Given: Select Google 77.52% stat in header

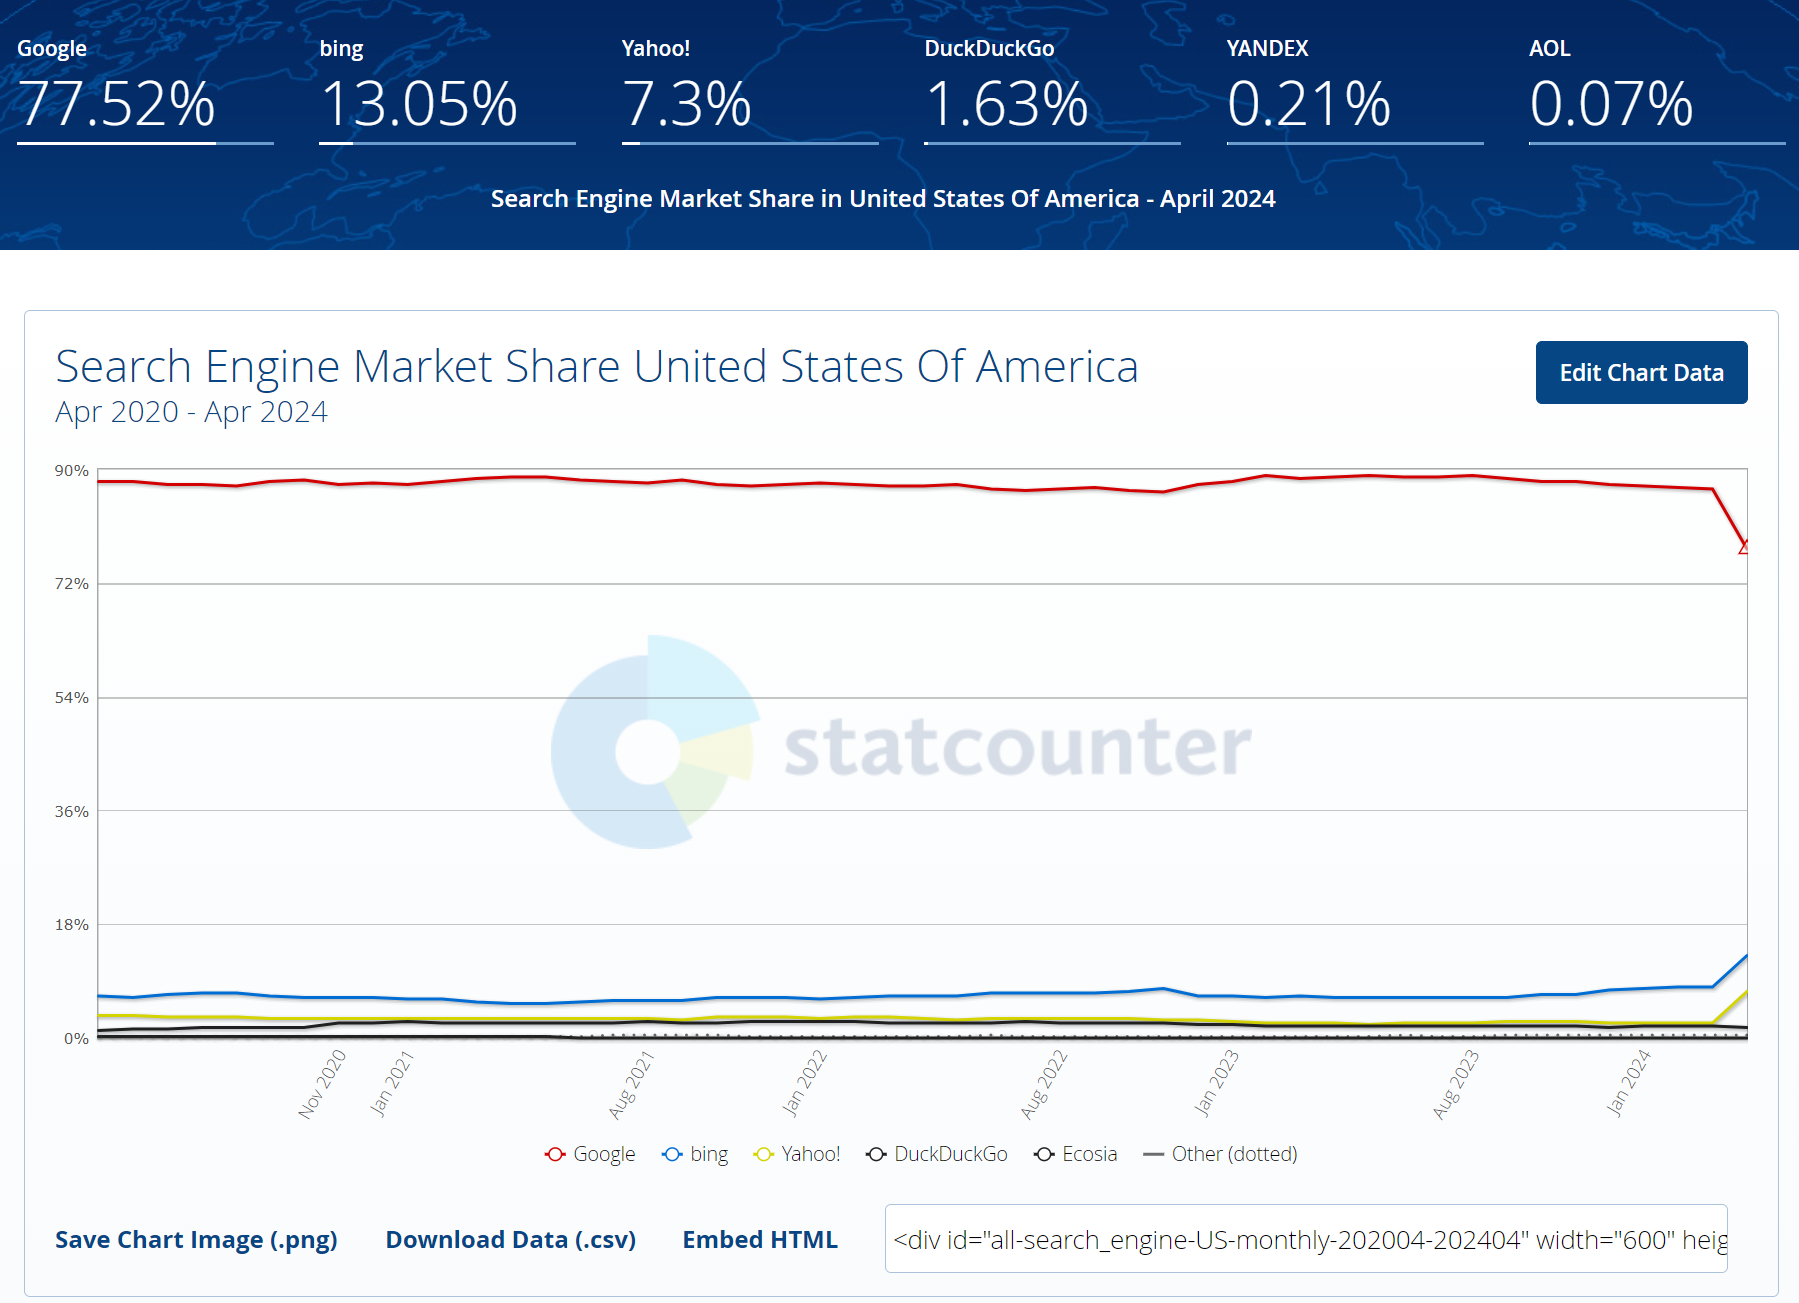Looking at the screenshot, I should pyautogui.click(x=145, y=90).
